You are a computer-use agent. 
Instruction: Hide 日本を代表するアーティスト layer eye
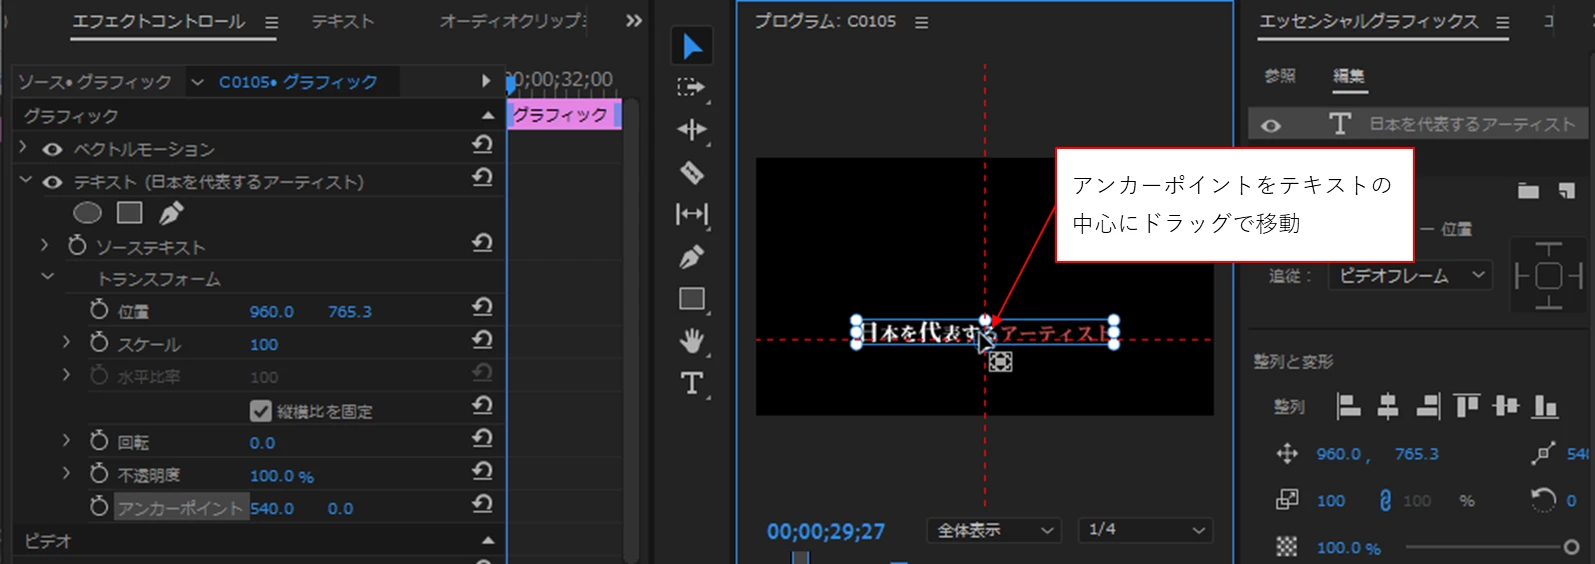point(1271,126)
